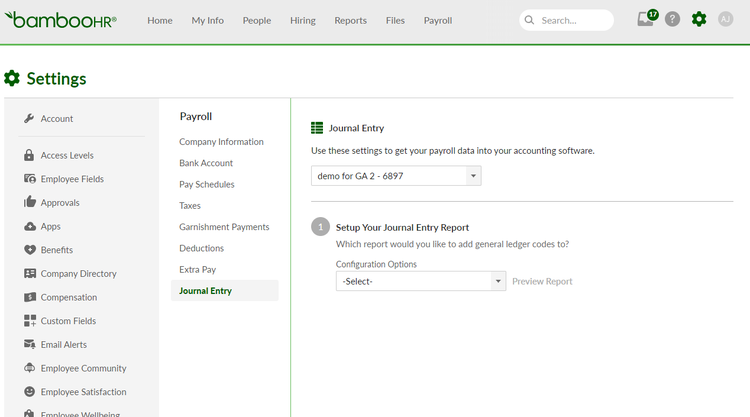This screenshot has width=750, height=417.
Task: Click the Access Levels lock icon
Action: (29, 155)
